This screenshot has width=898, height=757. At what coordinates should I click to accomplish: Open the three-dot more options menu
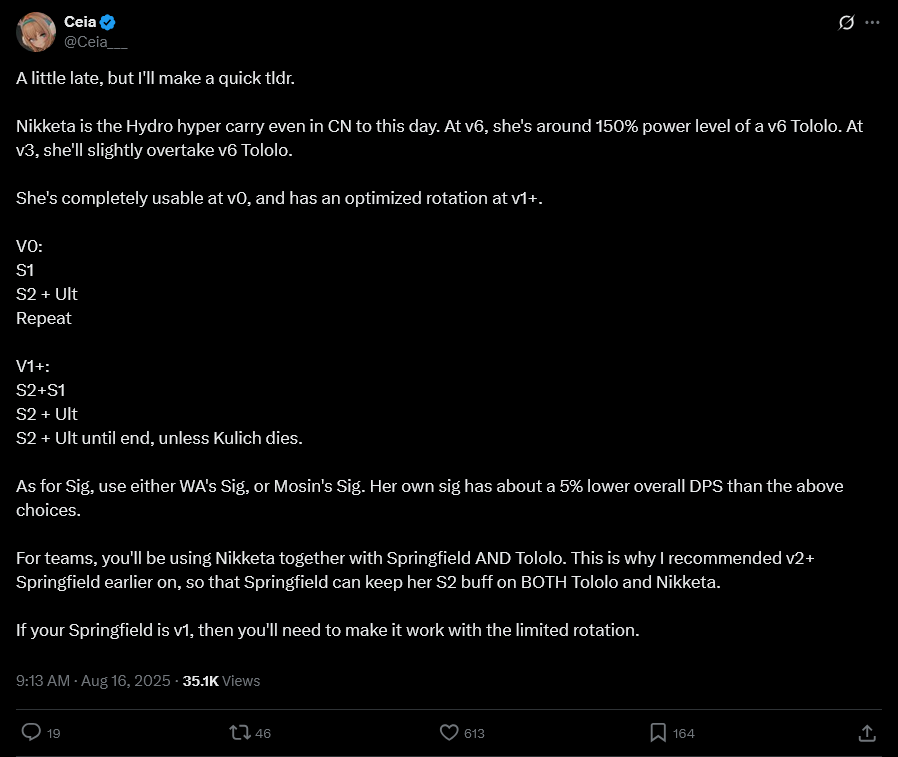(x=872, y=22)
